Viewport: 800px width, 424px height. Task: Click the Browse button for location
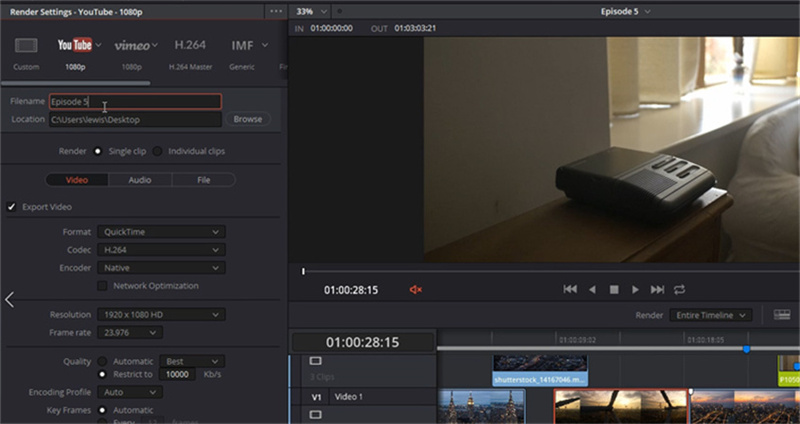click(247, 119)
